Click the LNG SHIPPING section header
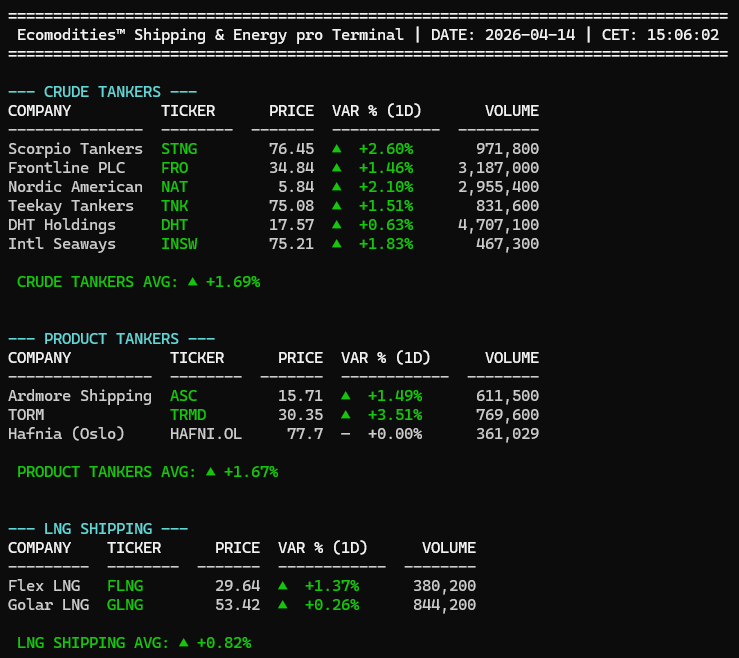 click(97, 528)
